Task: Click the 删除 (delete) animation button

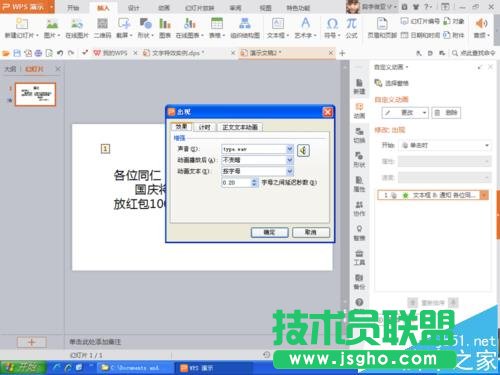Action: tap(446, 113)
